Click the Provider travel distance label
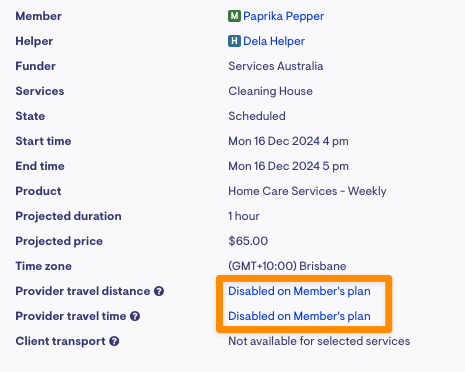The height and width of the screenshot is (372, 465). coord(83,291)
